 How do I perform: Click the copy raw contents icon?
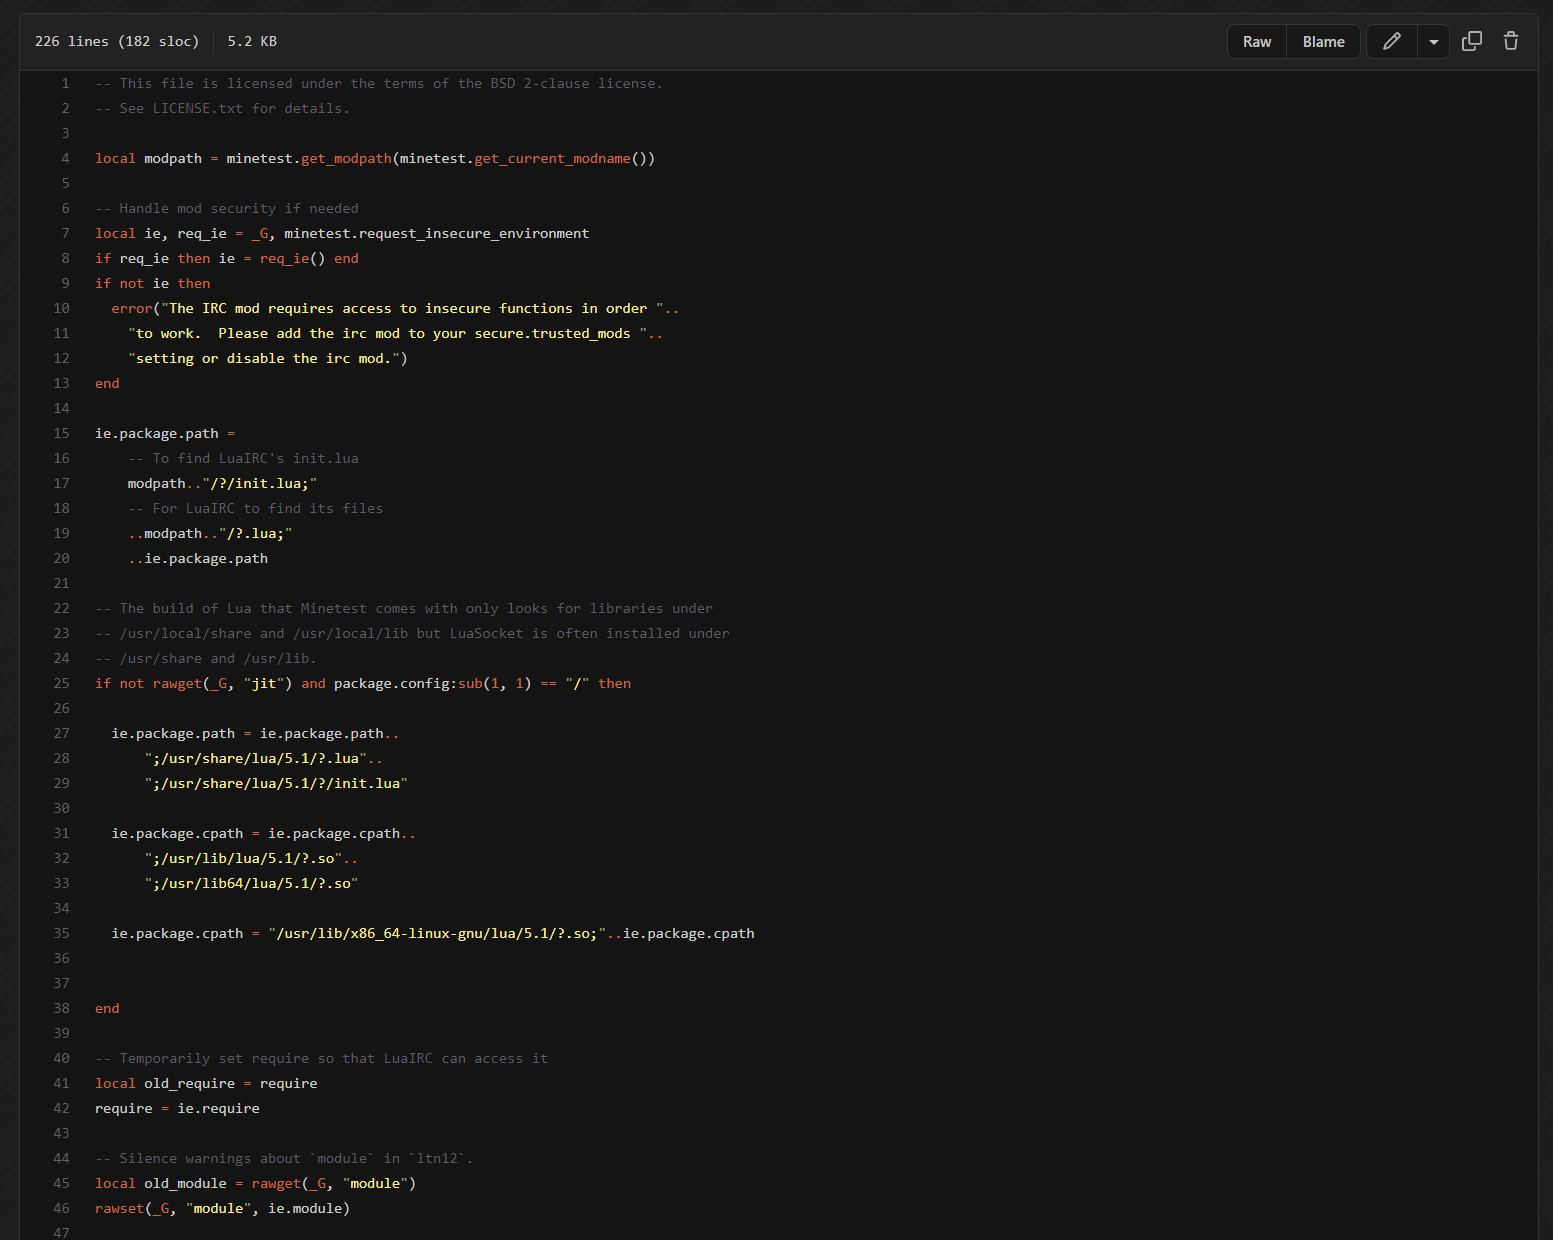coord(1471,41)
